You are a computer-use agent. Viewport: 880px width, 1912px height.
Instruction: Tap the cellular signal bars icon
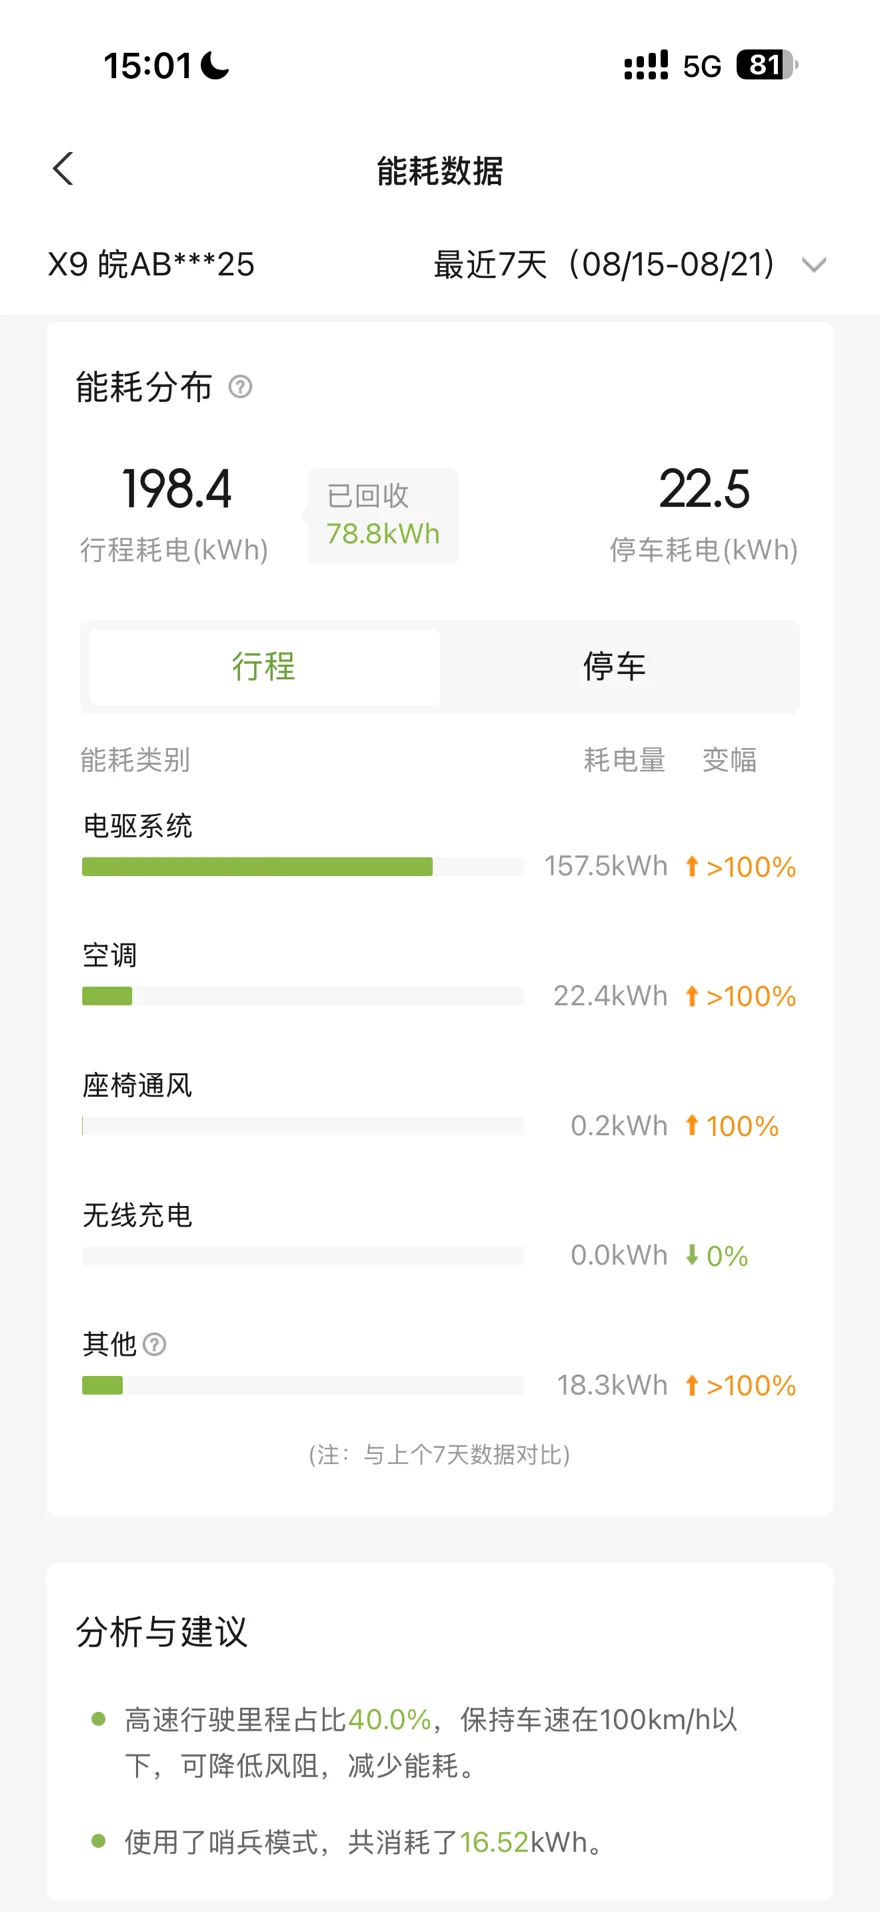click(x=646, y=65)
